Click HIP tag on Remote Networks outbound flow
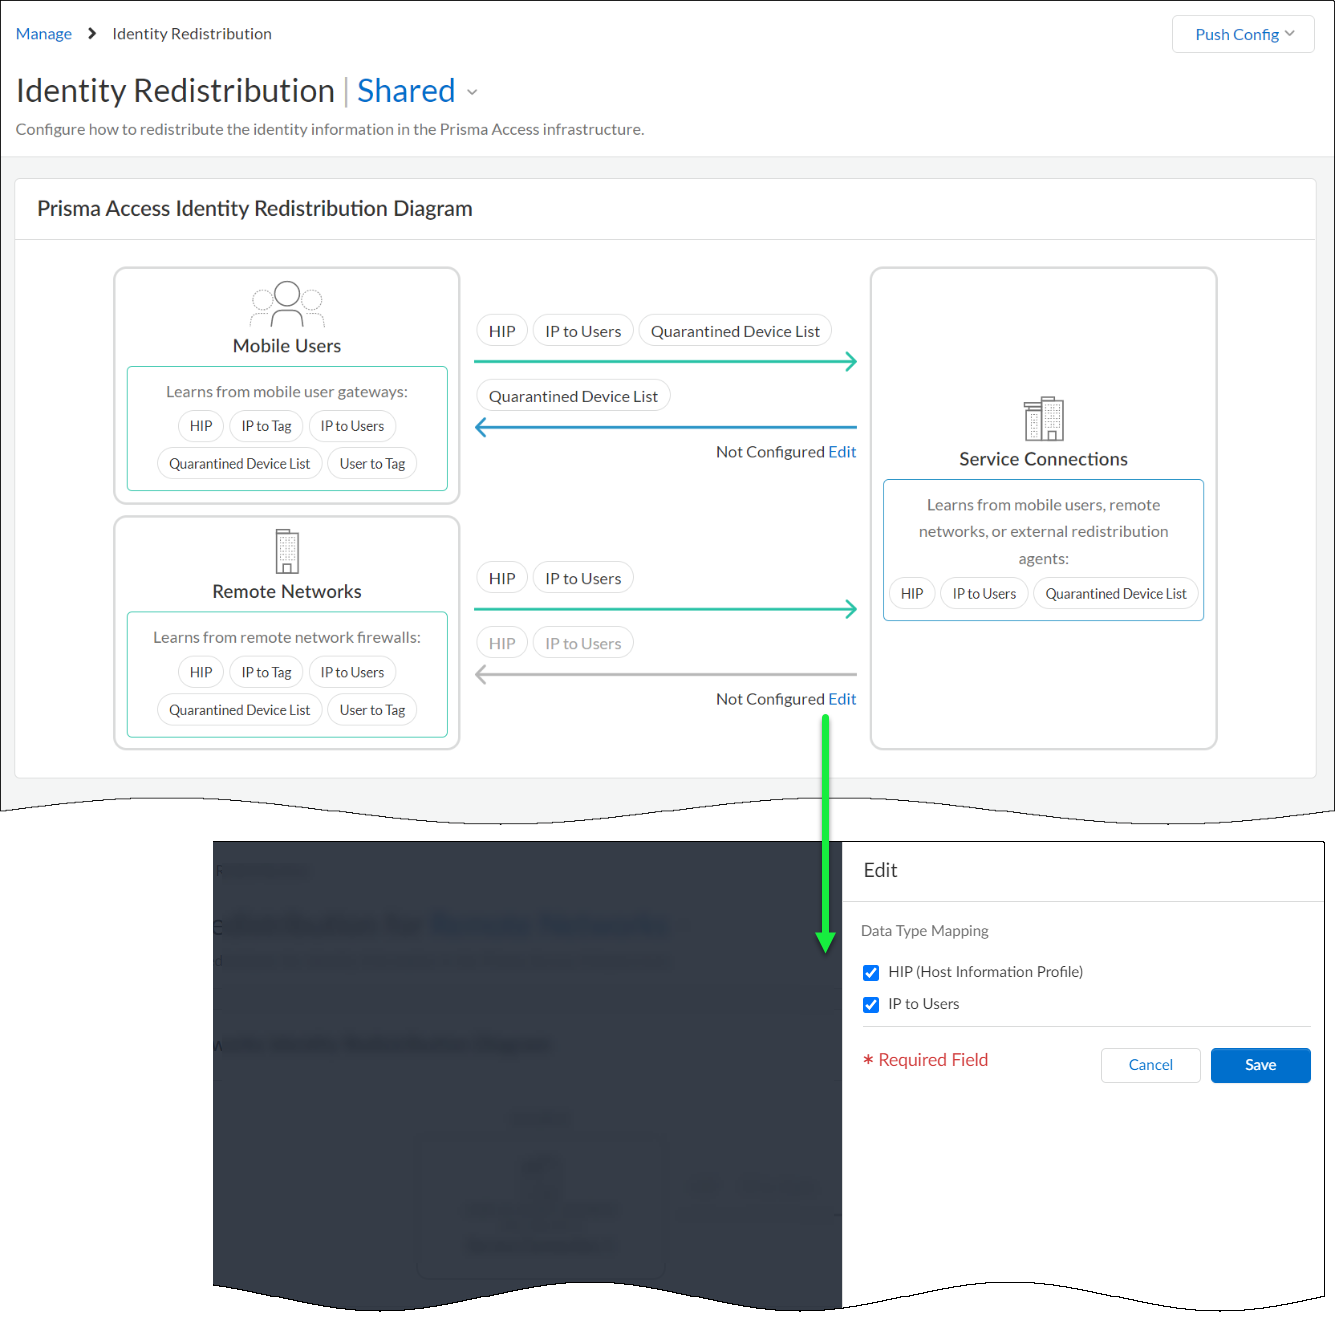Image resolution: width=1335 pixels, height=1328 pixels. pos(502,578)
